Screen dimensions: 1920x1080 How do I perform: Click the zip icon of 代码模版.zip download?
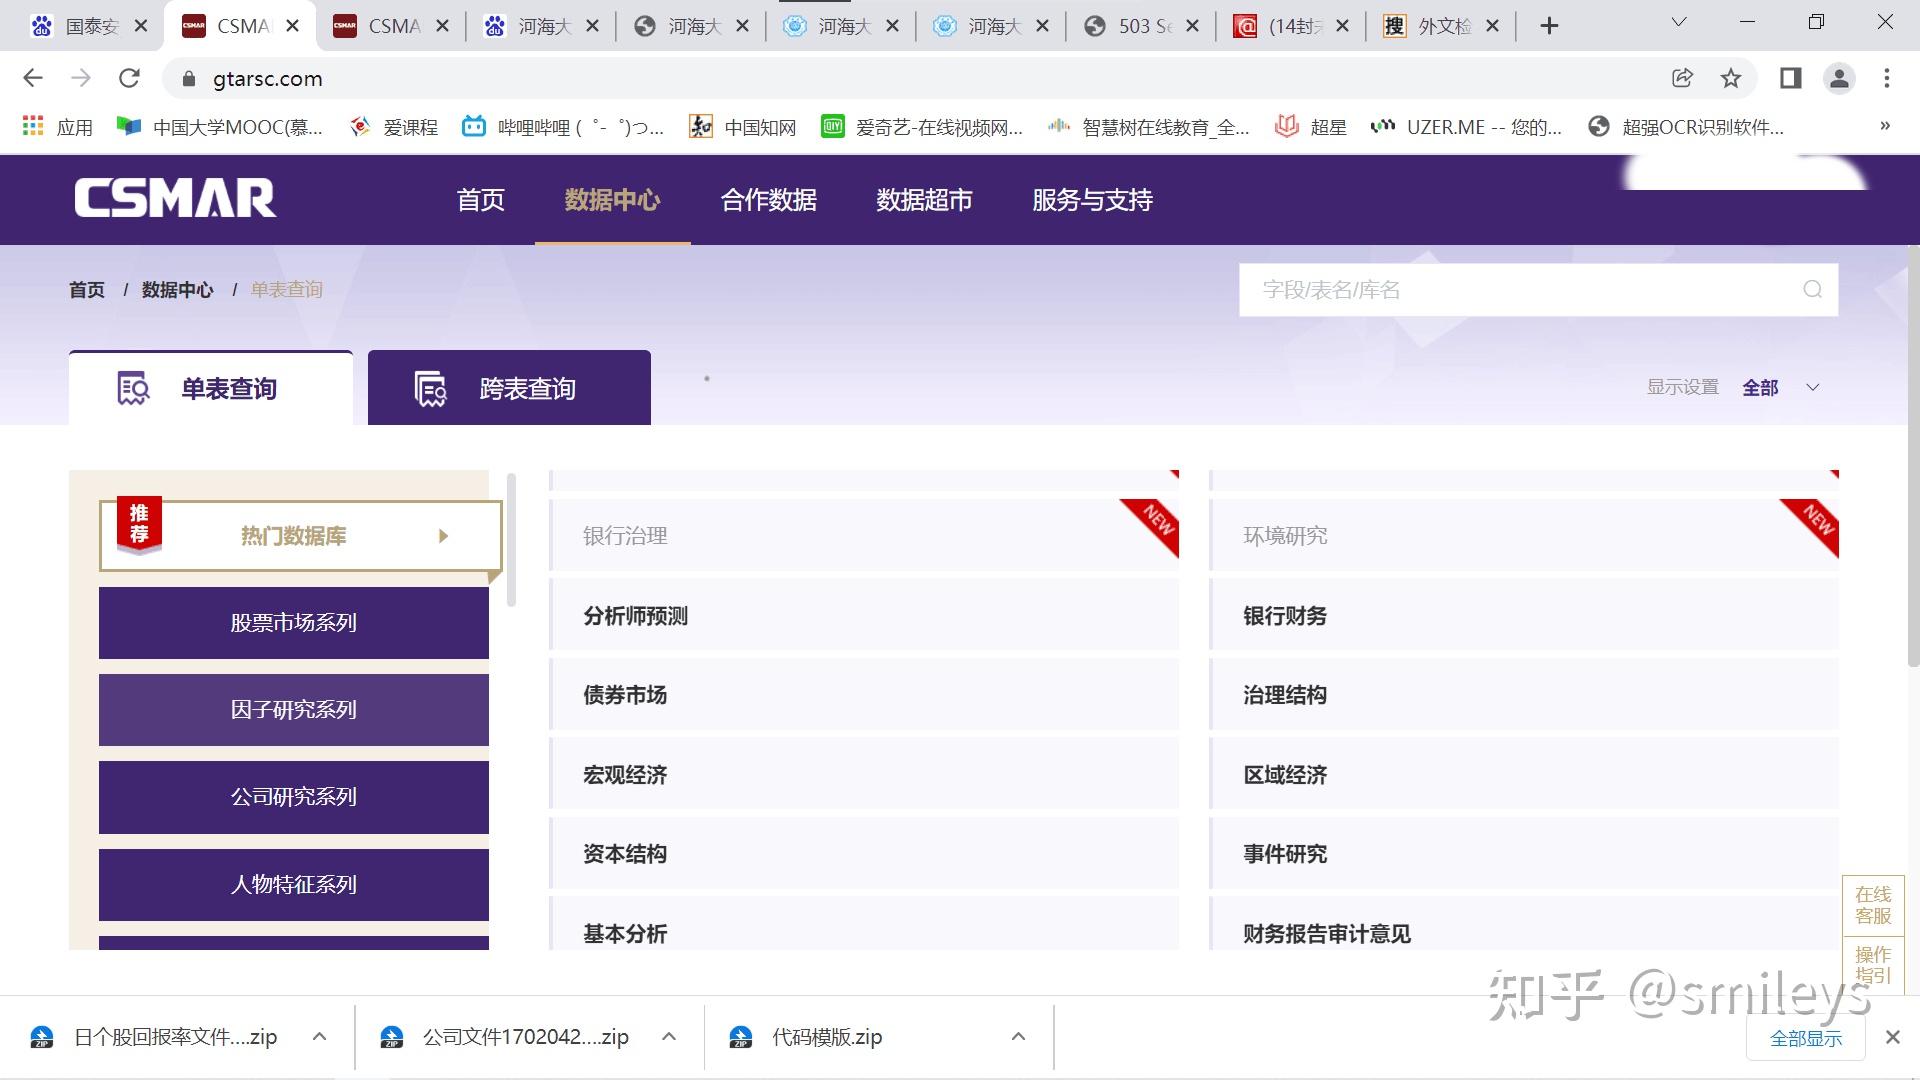[x=741, y=1037]
